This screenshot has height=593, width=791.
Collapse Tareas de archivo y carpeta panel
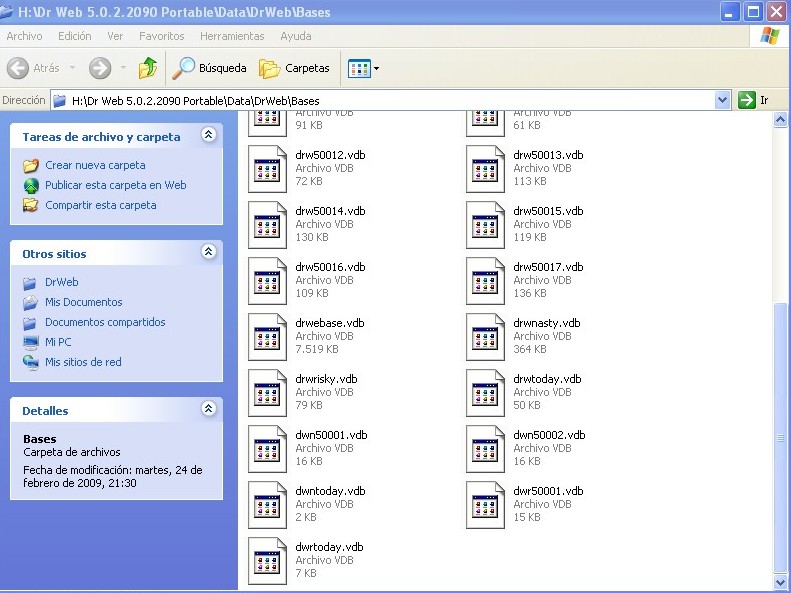208,135
